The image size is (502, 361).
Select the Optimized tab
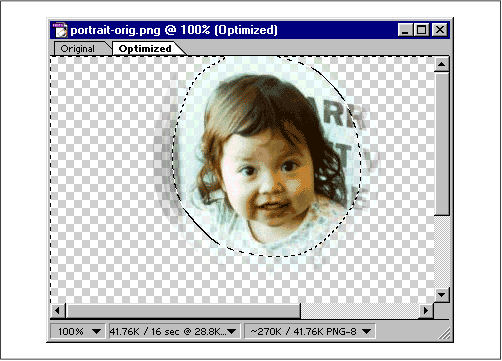(x=145, y=49)
